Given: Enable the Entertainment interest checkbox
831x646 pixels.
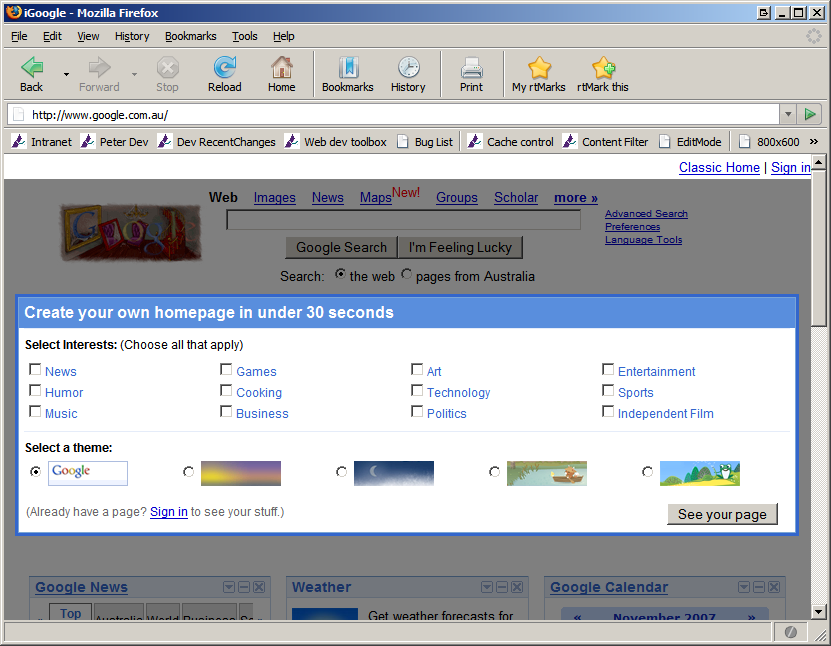Looking at the screenshot, I should [608, 369].
